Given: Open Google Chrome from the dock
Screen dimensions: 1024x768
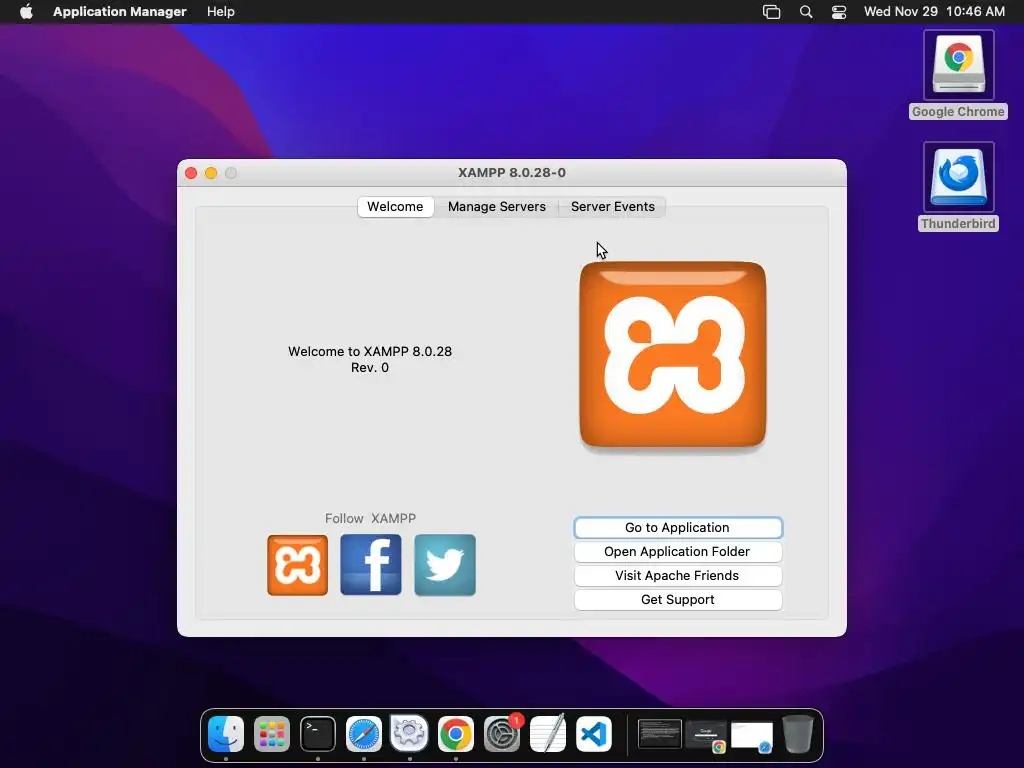Looking at the screenshot, I should point(456,734).
